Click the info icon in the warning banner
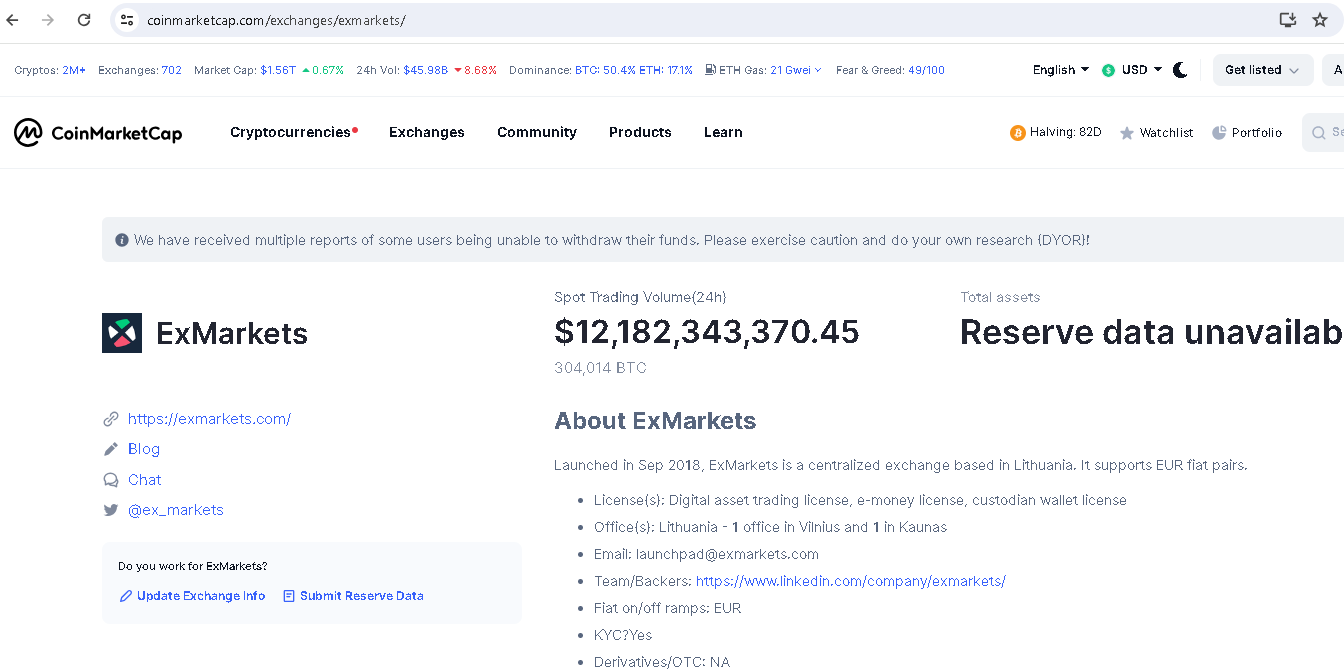 tap(122, 240)
